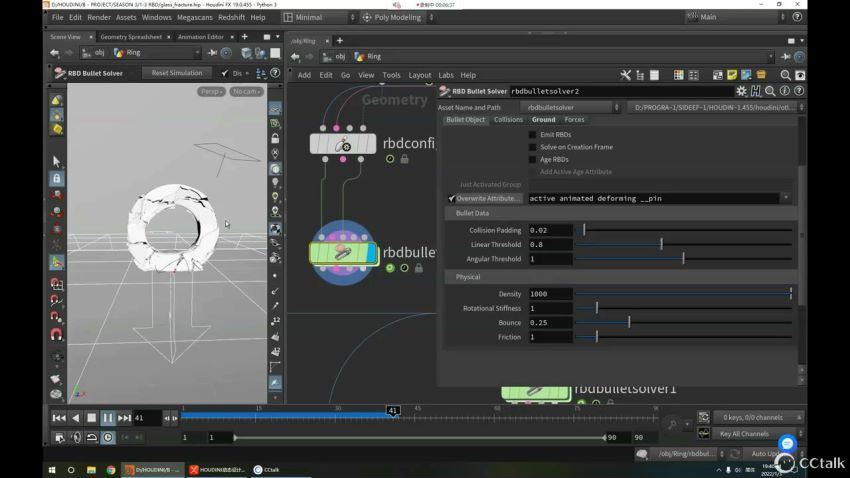Toggle network grid layout palette icon
850x478 pixels.
pos(678,75)
